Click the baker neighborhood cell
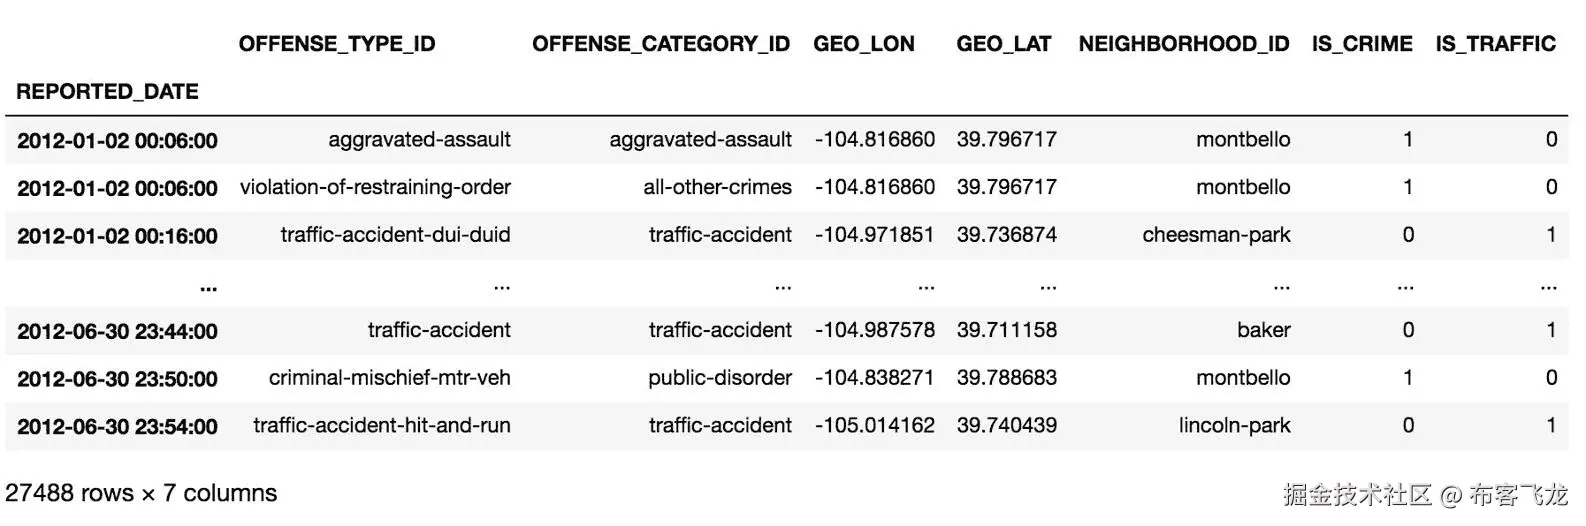 tap(1263, 330)
